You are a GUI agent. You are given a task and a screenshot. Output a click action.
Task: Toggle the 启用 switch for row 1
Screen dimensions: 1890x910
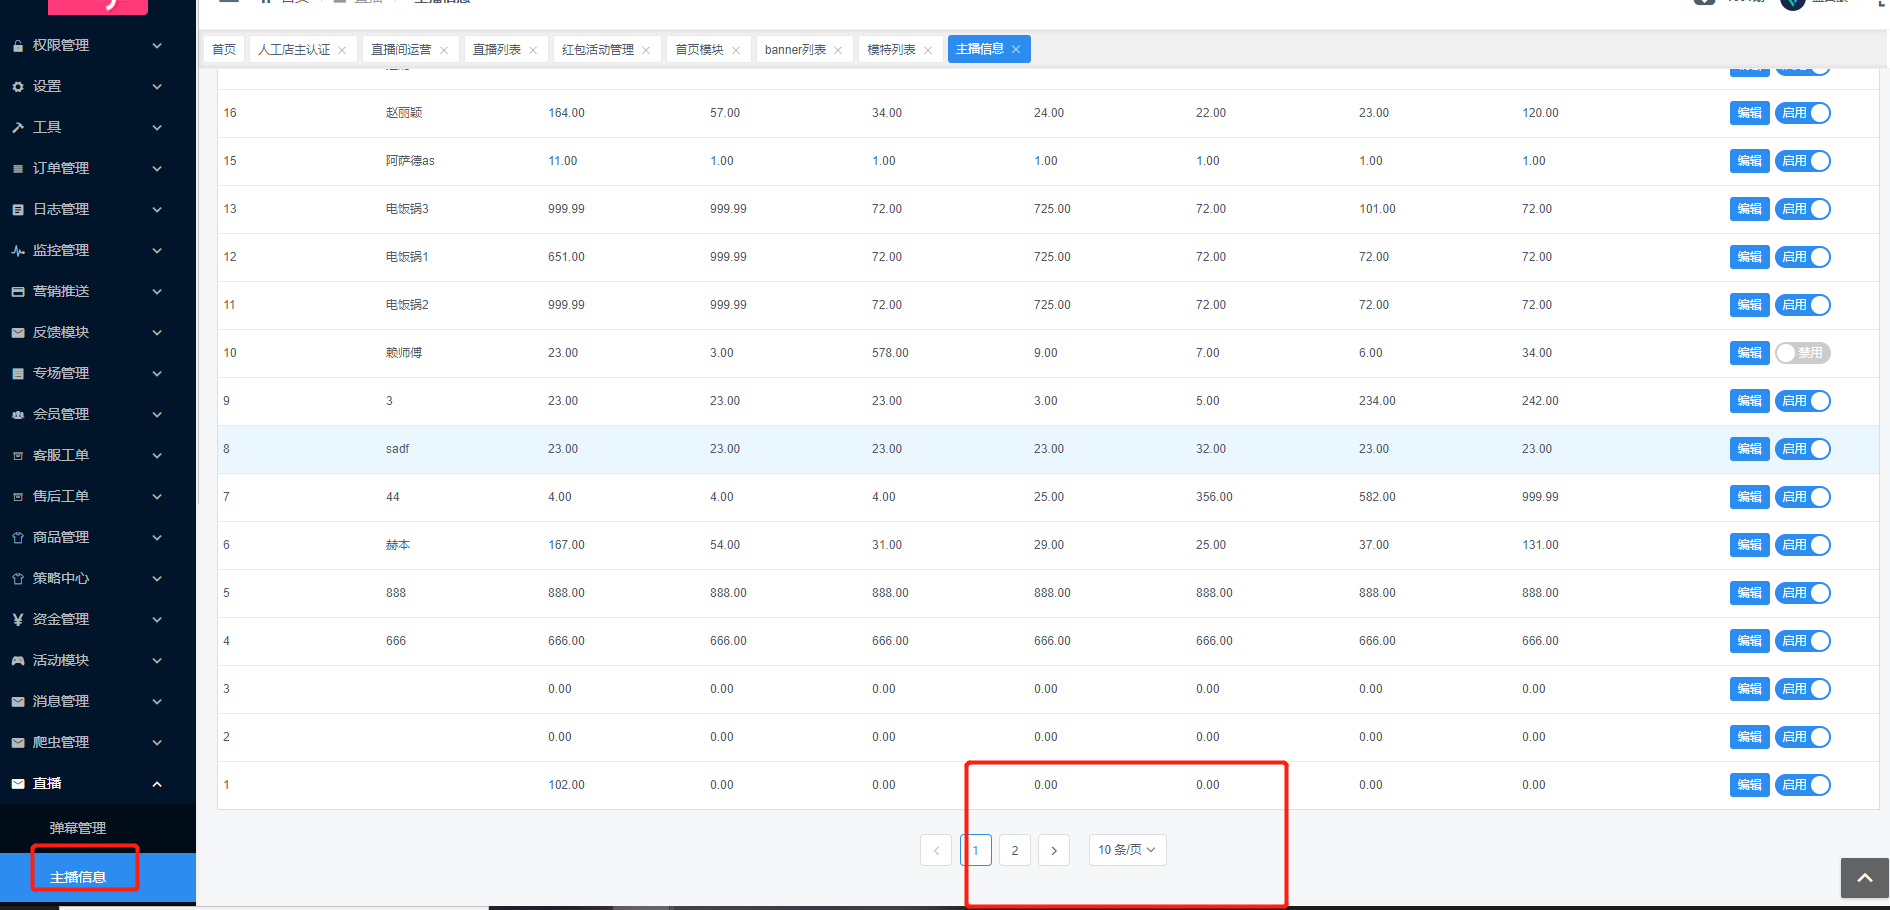(1803, 785)
